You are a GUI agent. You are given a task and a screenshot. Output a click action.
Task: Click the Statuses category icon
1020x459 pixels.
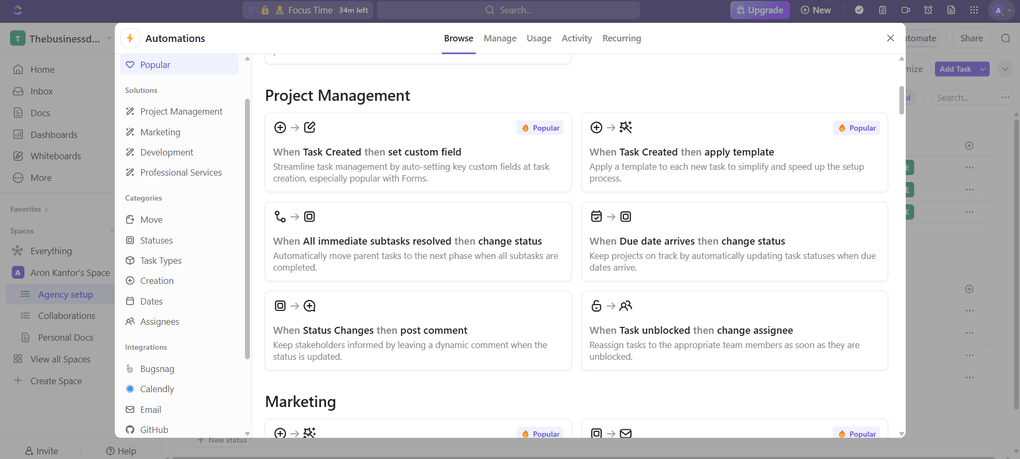(129, 240)
